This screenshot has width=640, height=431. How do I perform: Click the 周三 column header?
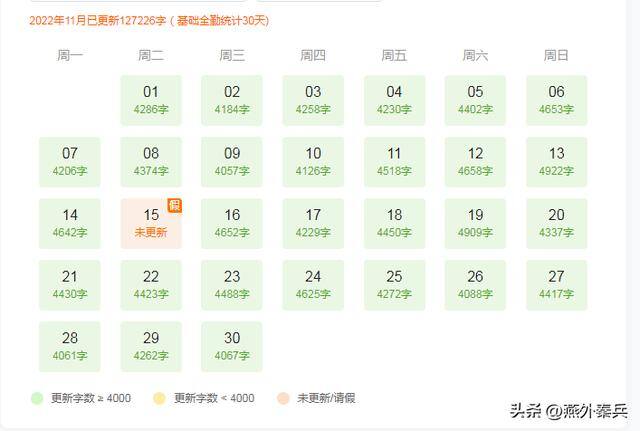[232, 55]
